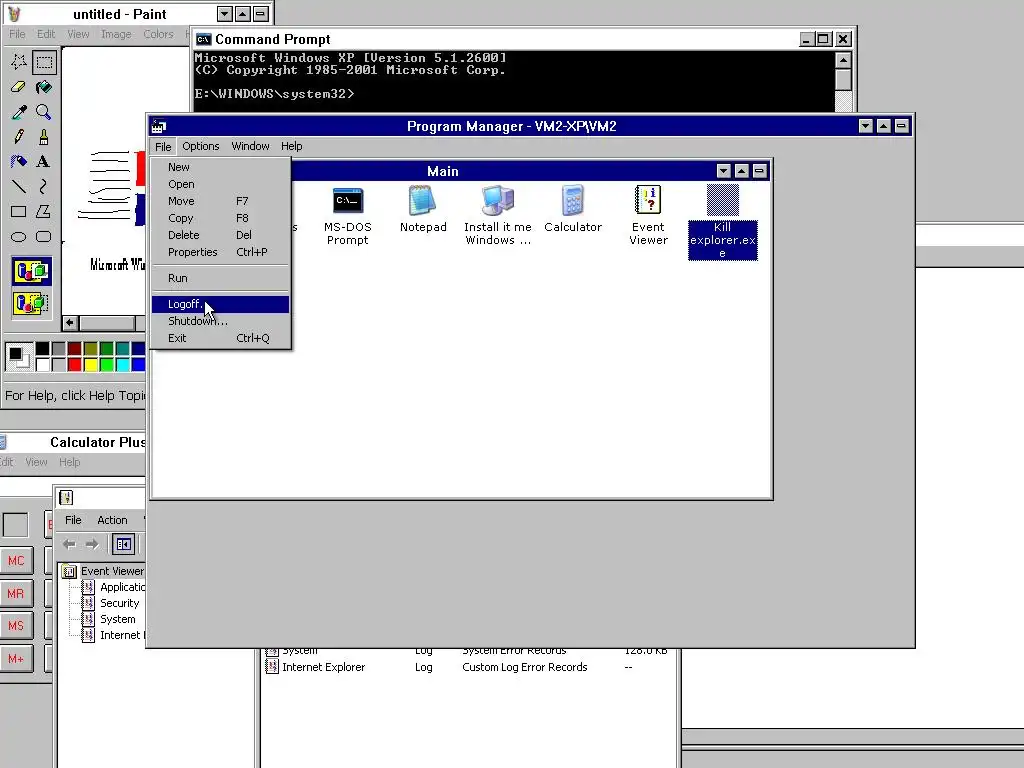Click Logoff in the File menu

pos(220,304)
